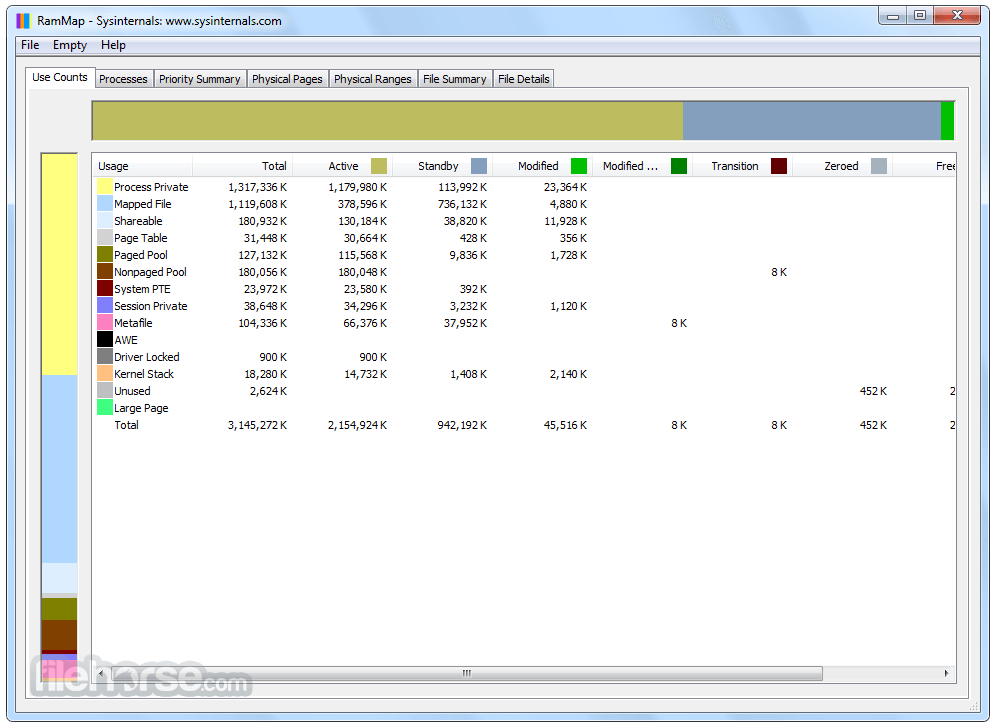Image resolution: width=995 pixels, height=727 pixels.
Task: Click the Total row label at bottom
Action: [x=126, y=425]
